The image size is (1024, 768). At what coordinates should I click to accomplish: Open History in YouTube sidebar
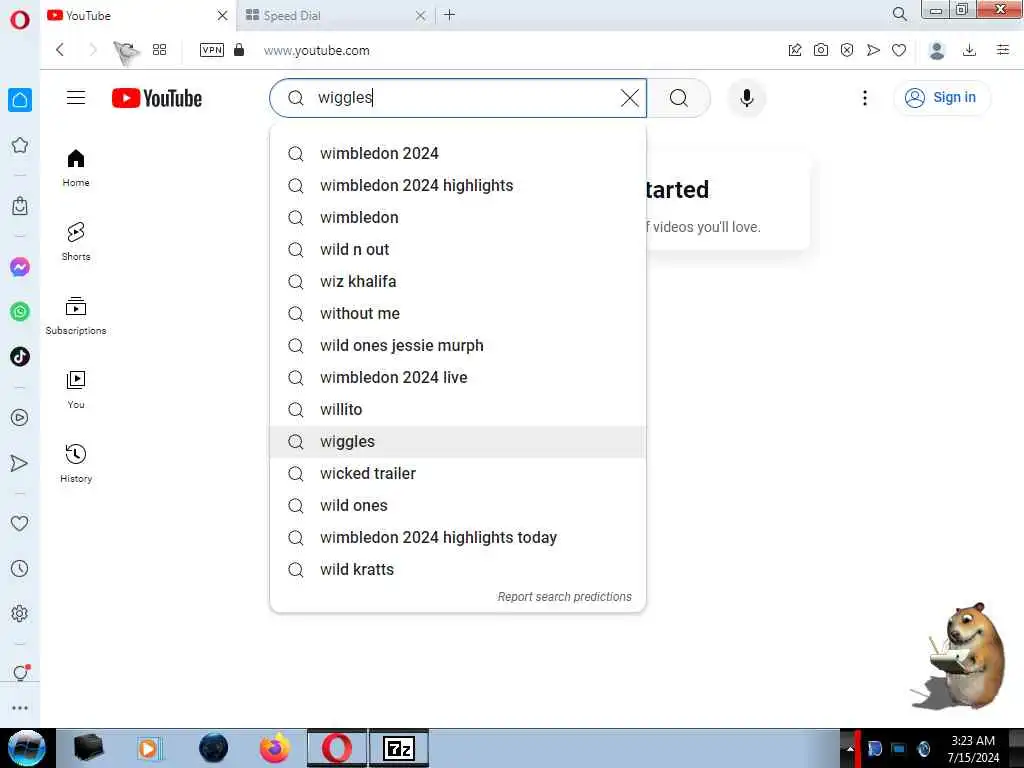pyautogui.click(x=76, y=464)
